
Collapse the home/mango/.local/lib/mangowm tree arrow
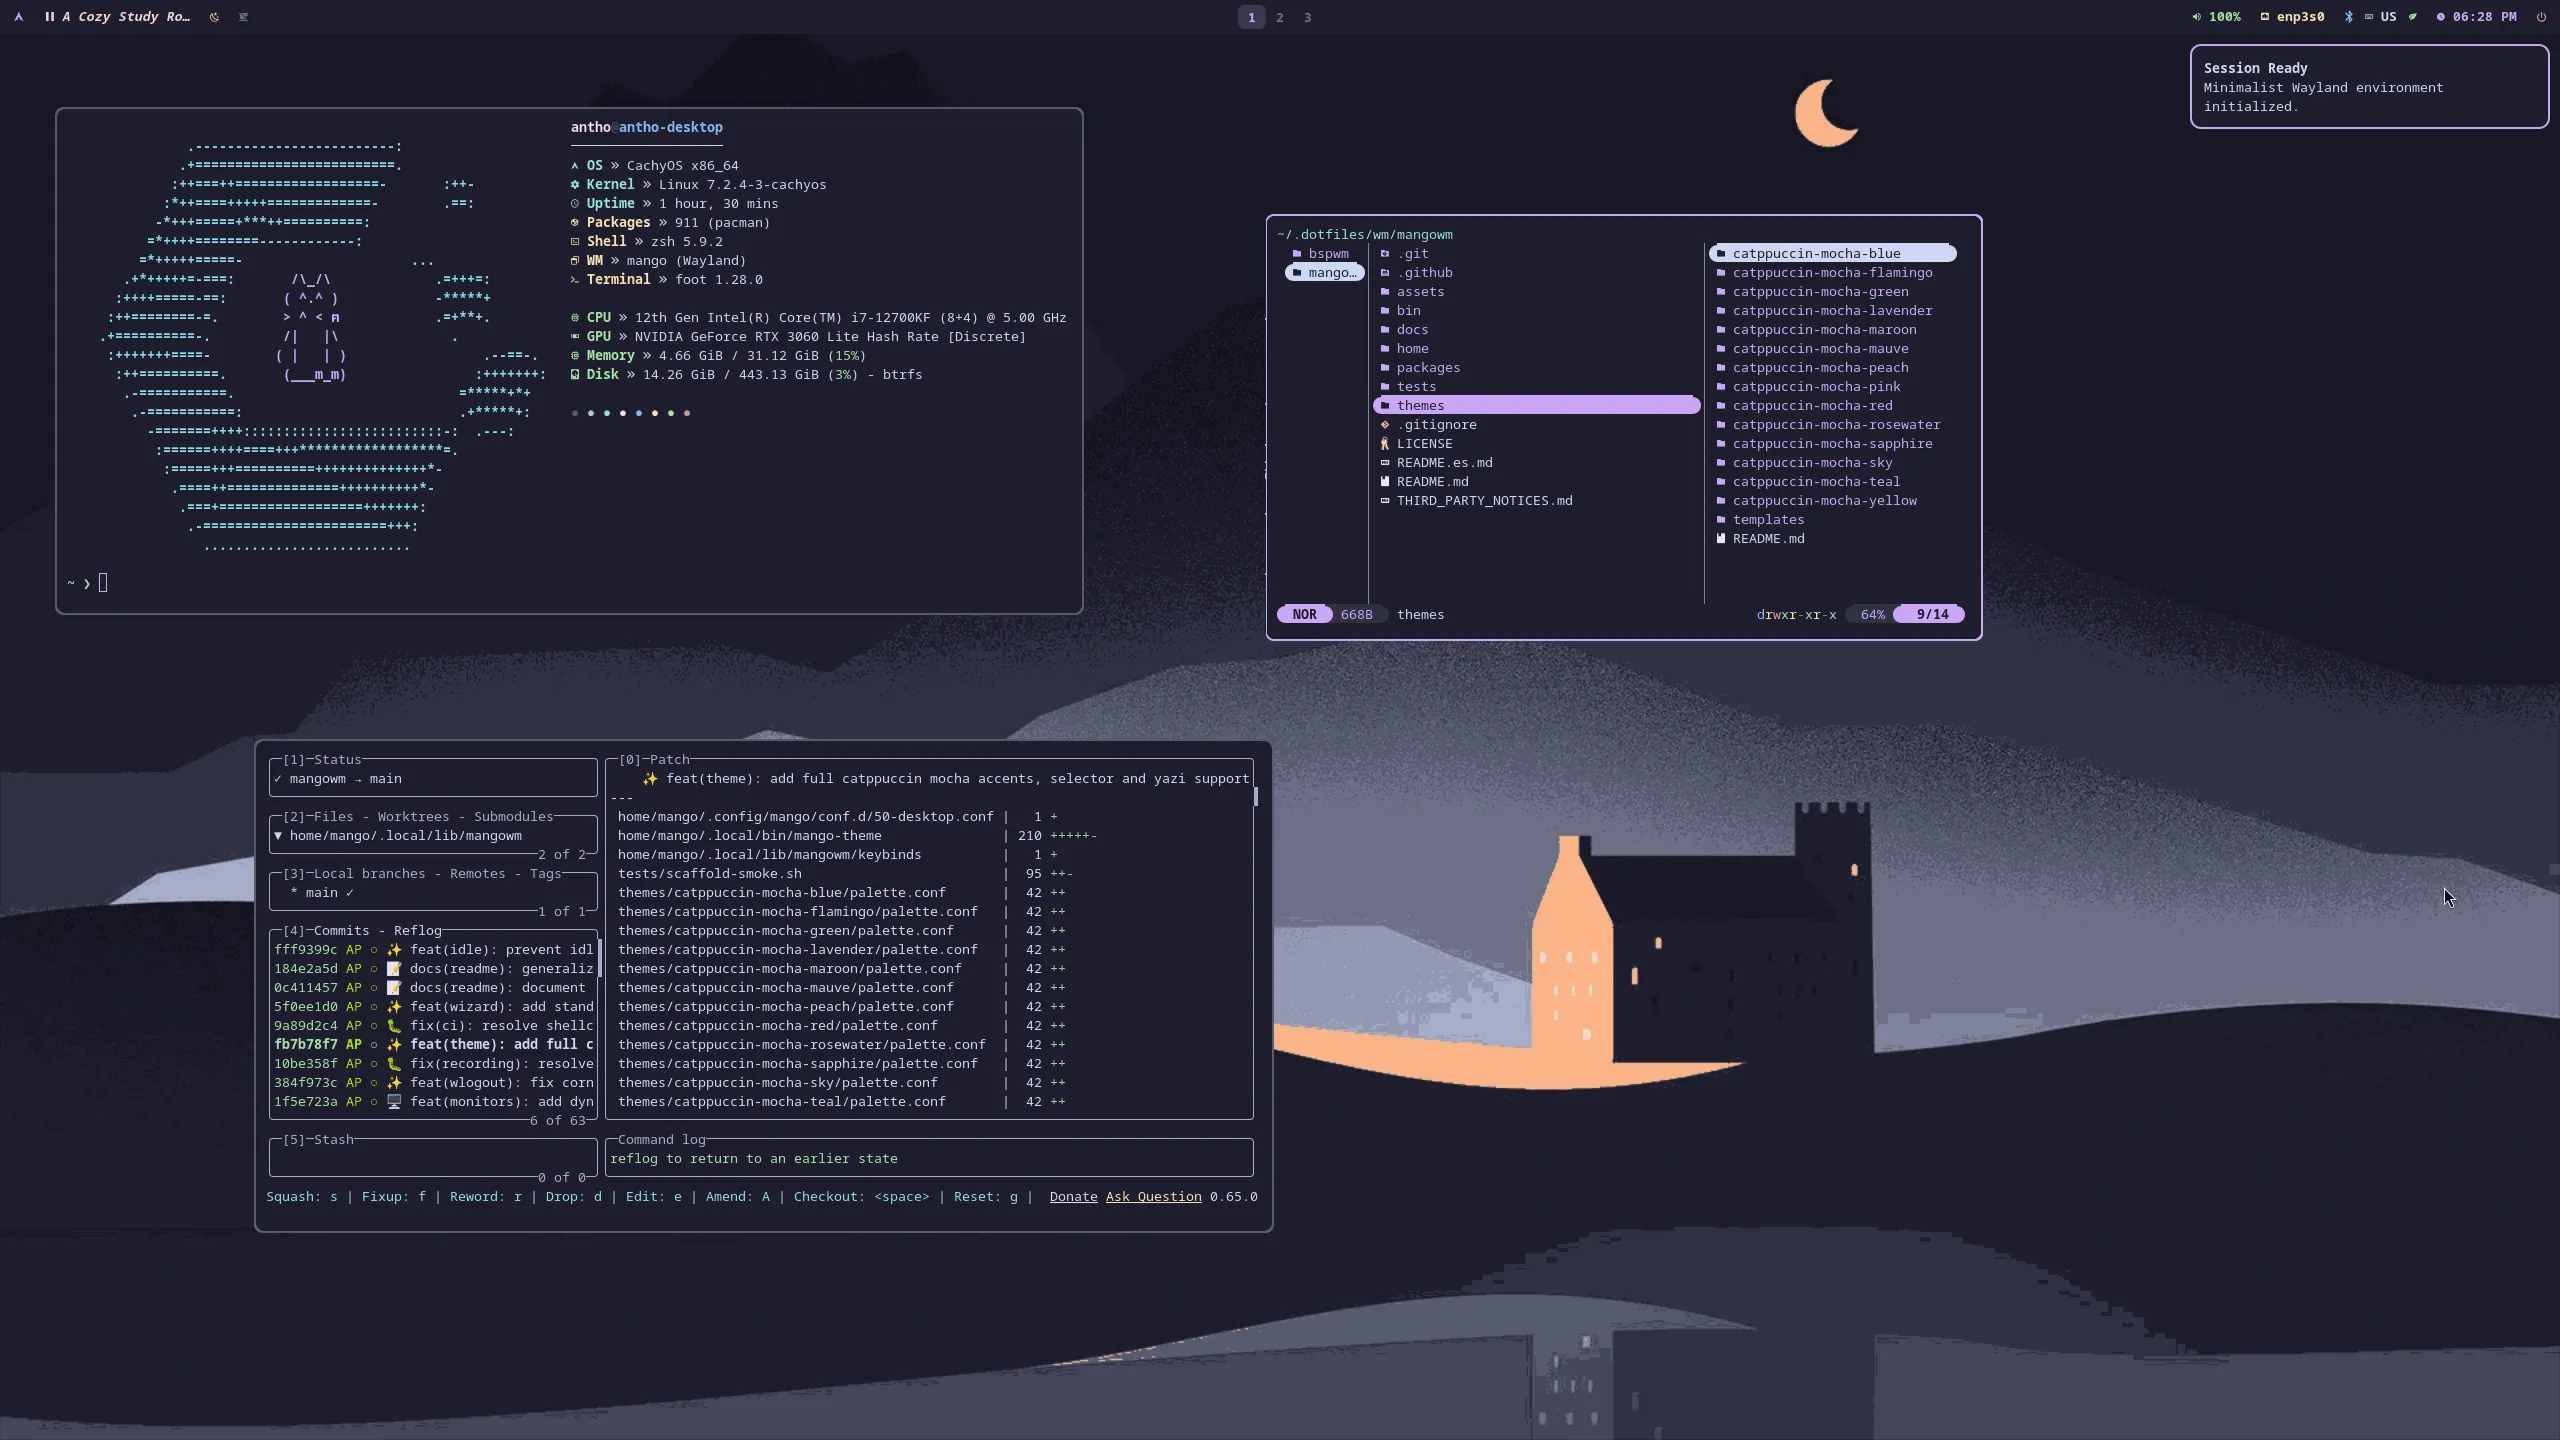[x=278, y=836]
